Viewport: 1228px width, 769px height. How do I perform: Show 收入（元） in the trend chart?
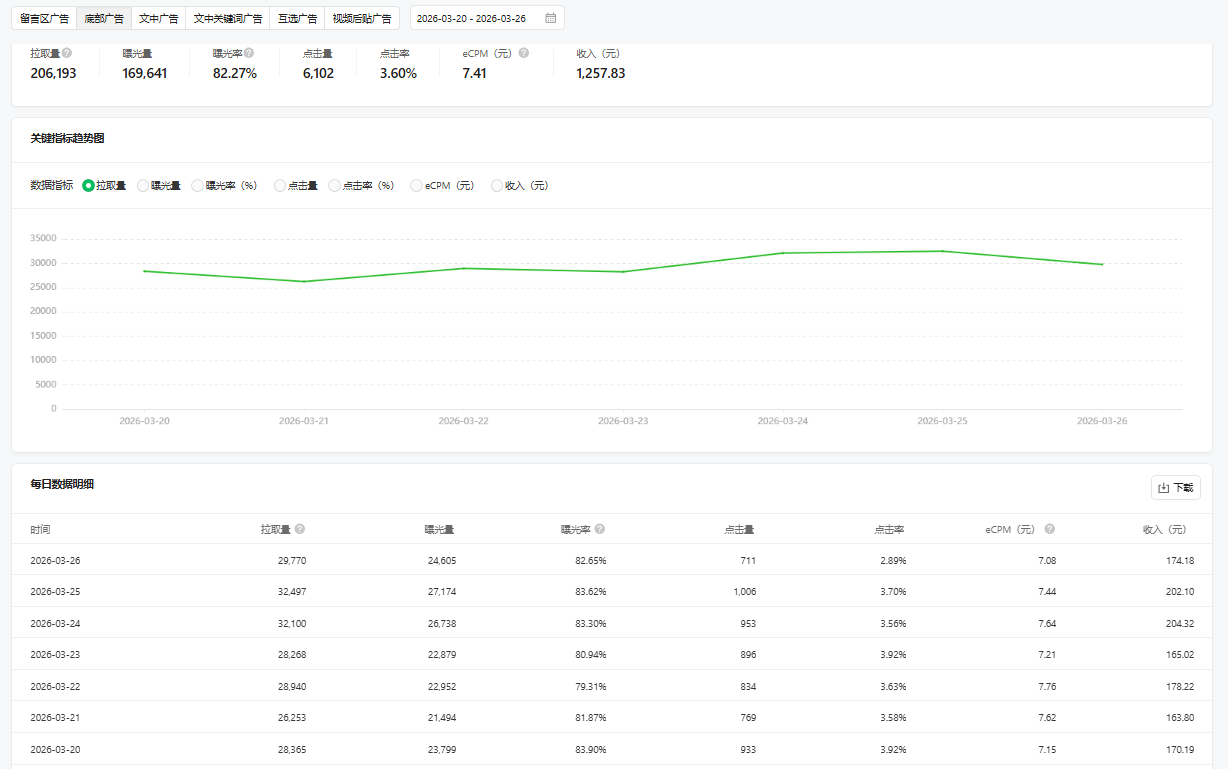[x=497, y=185]
